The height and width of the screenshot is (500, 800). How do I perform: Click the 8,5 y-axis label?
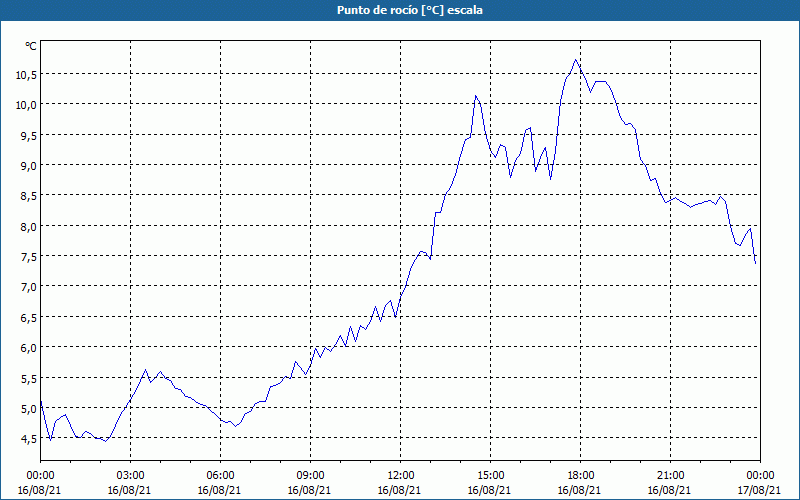pyautogui.click(x=29, y=196)
